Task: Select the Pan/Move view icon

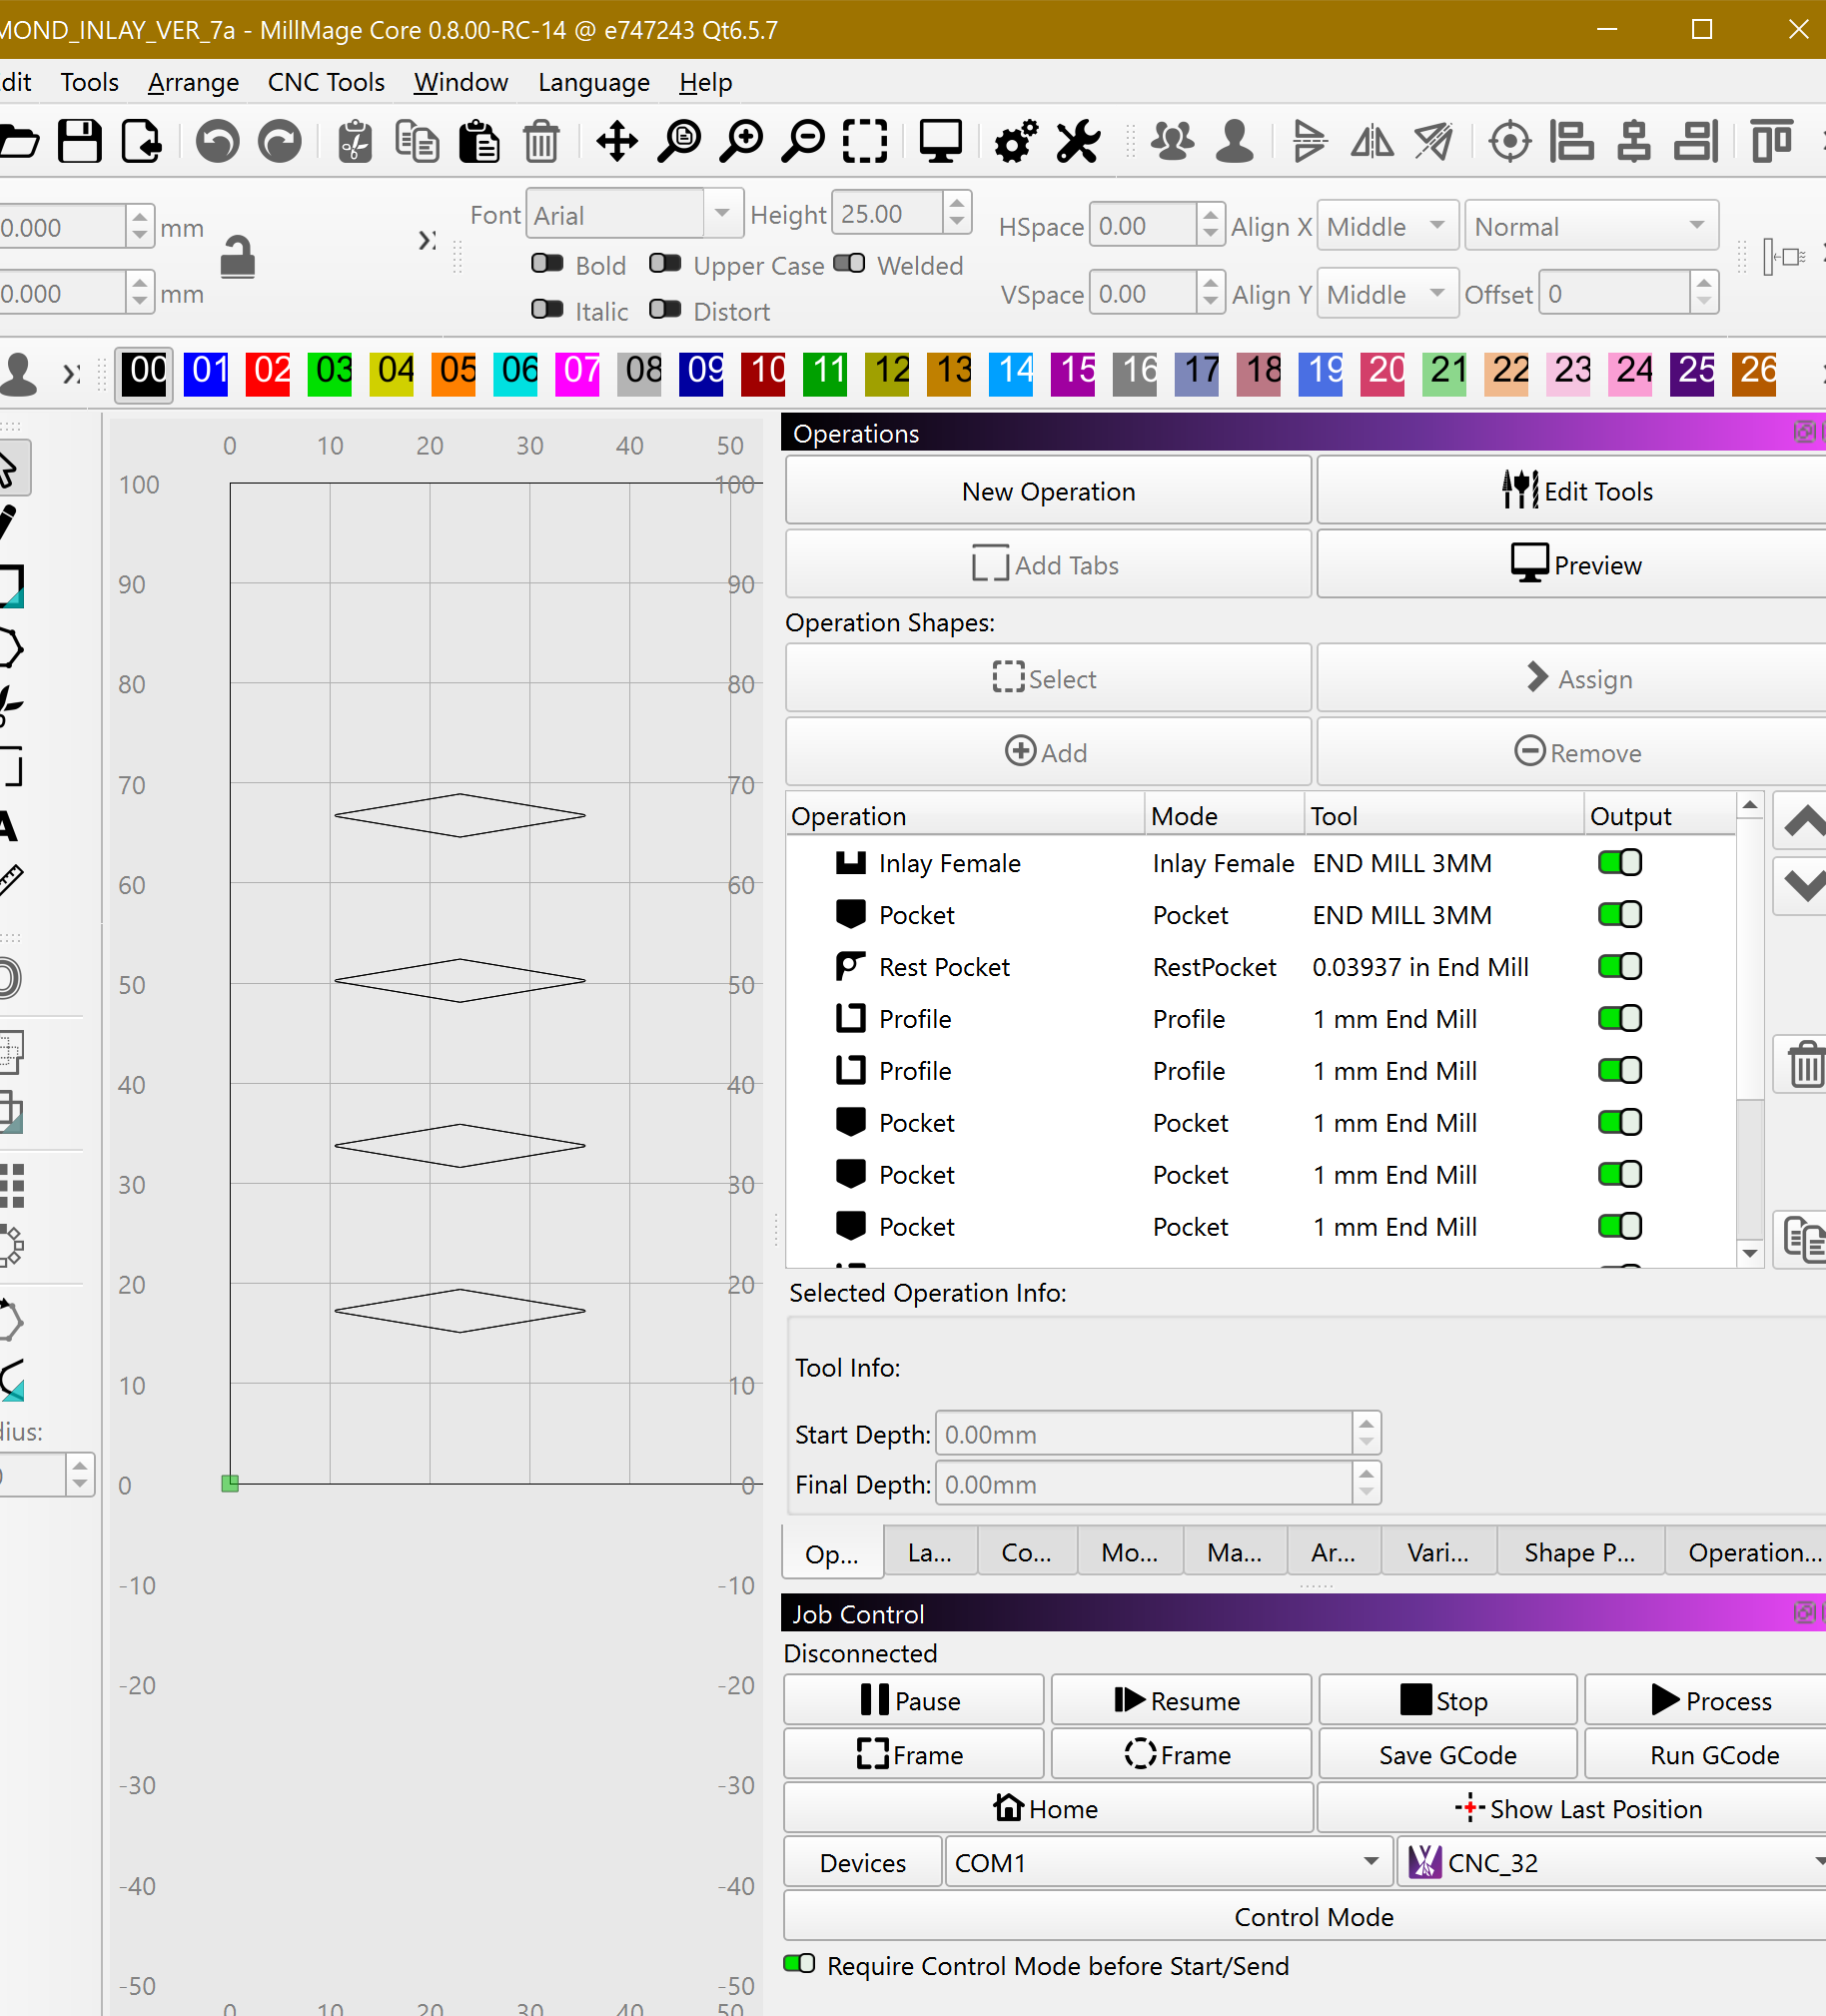Action: [x=617, y=141]
